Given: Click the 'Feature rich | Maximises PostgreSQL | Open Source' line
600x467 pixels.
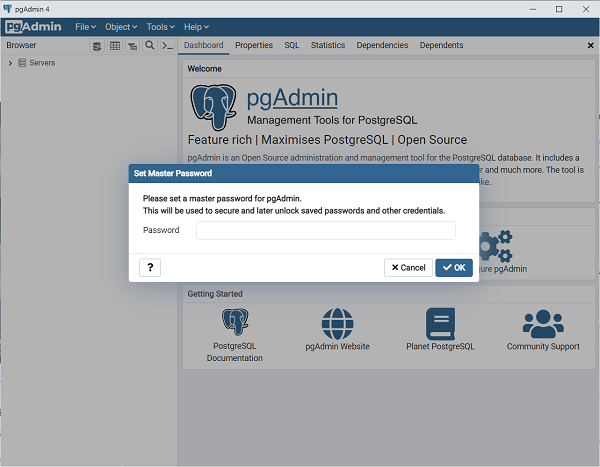Looking at the screenshot, I should point(327,140).
